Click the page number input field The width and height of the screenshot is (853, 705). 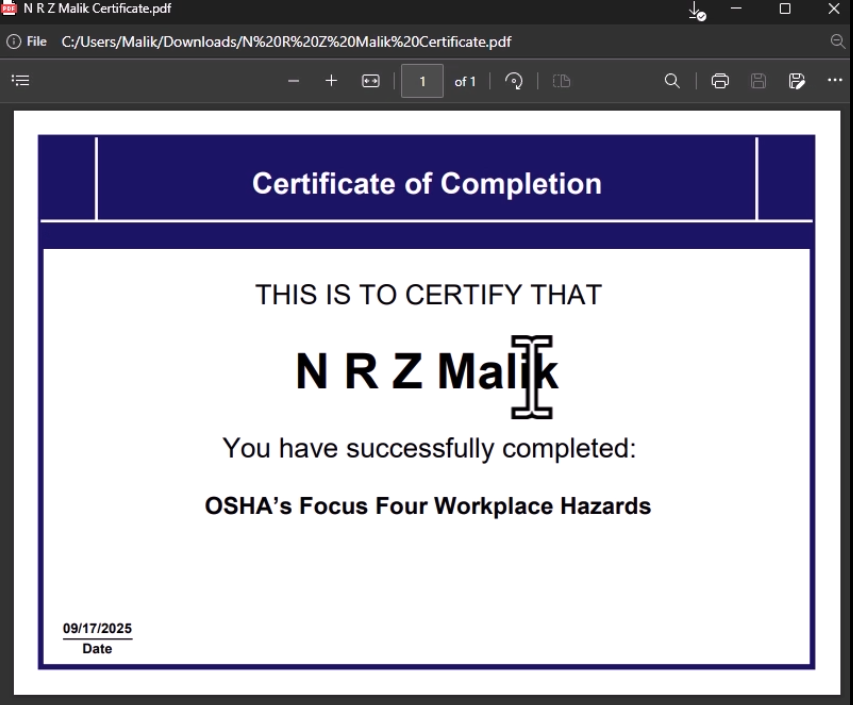pyautogui.click(x=422, y=81)
